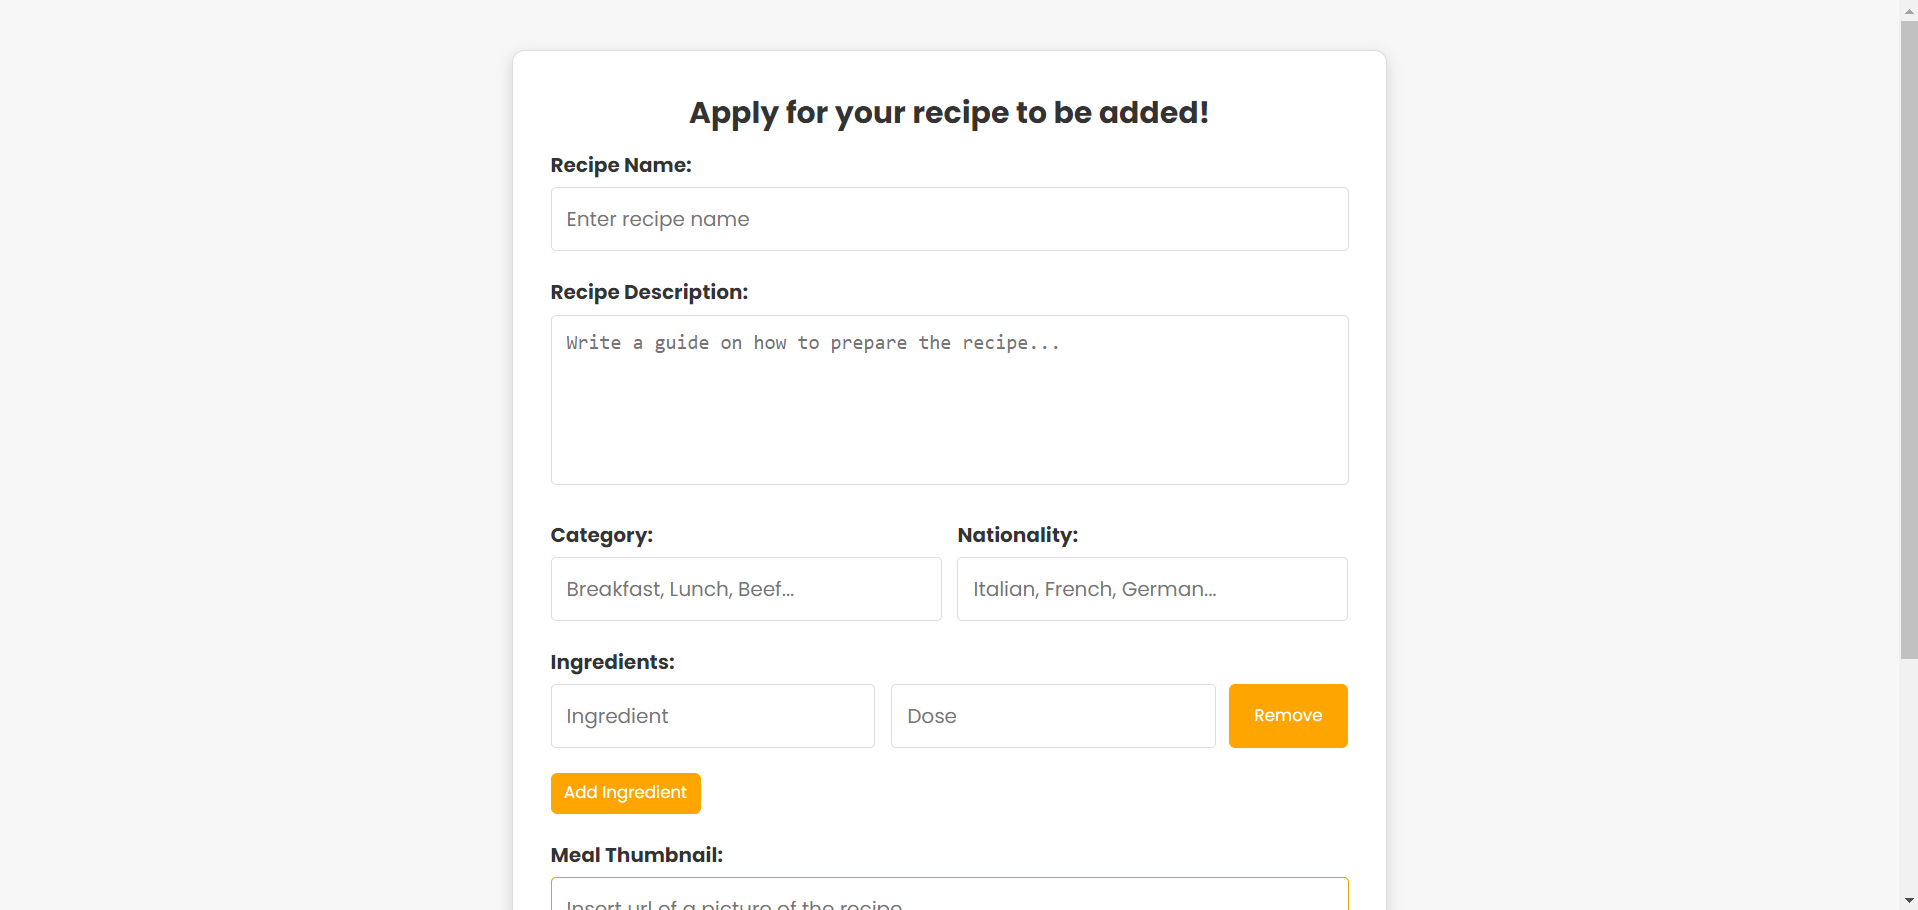Image resolution: width=1918 pixels, height=910 pixels.
Task: Focus the Recipe Description text area
Action: pyautogui.click(x=949, y=400)
